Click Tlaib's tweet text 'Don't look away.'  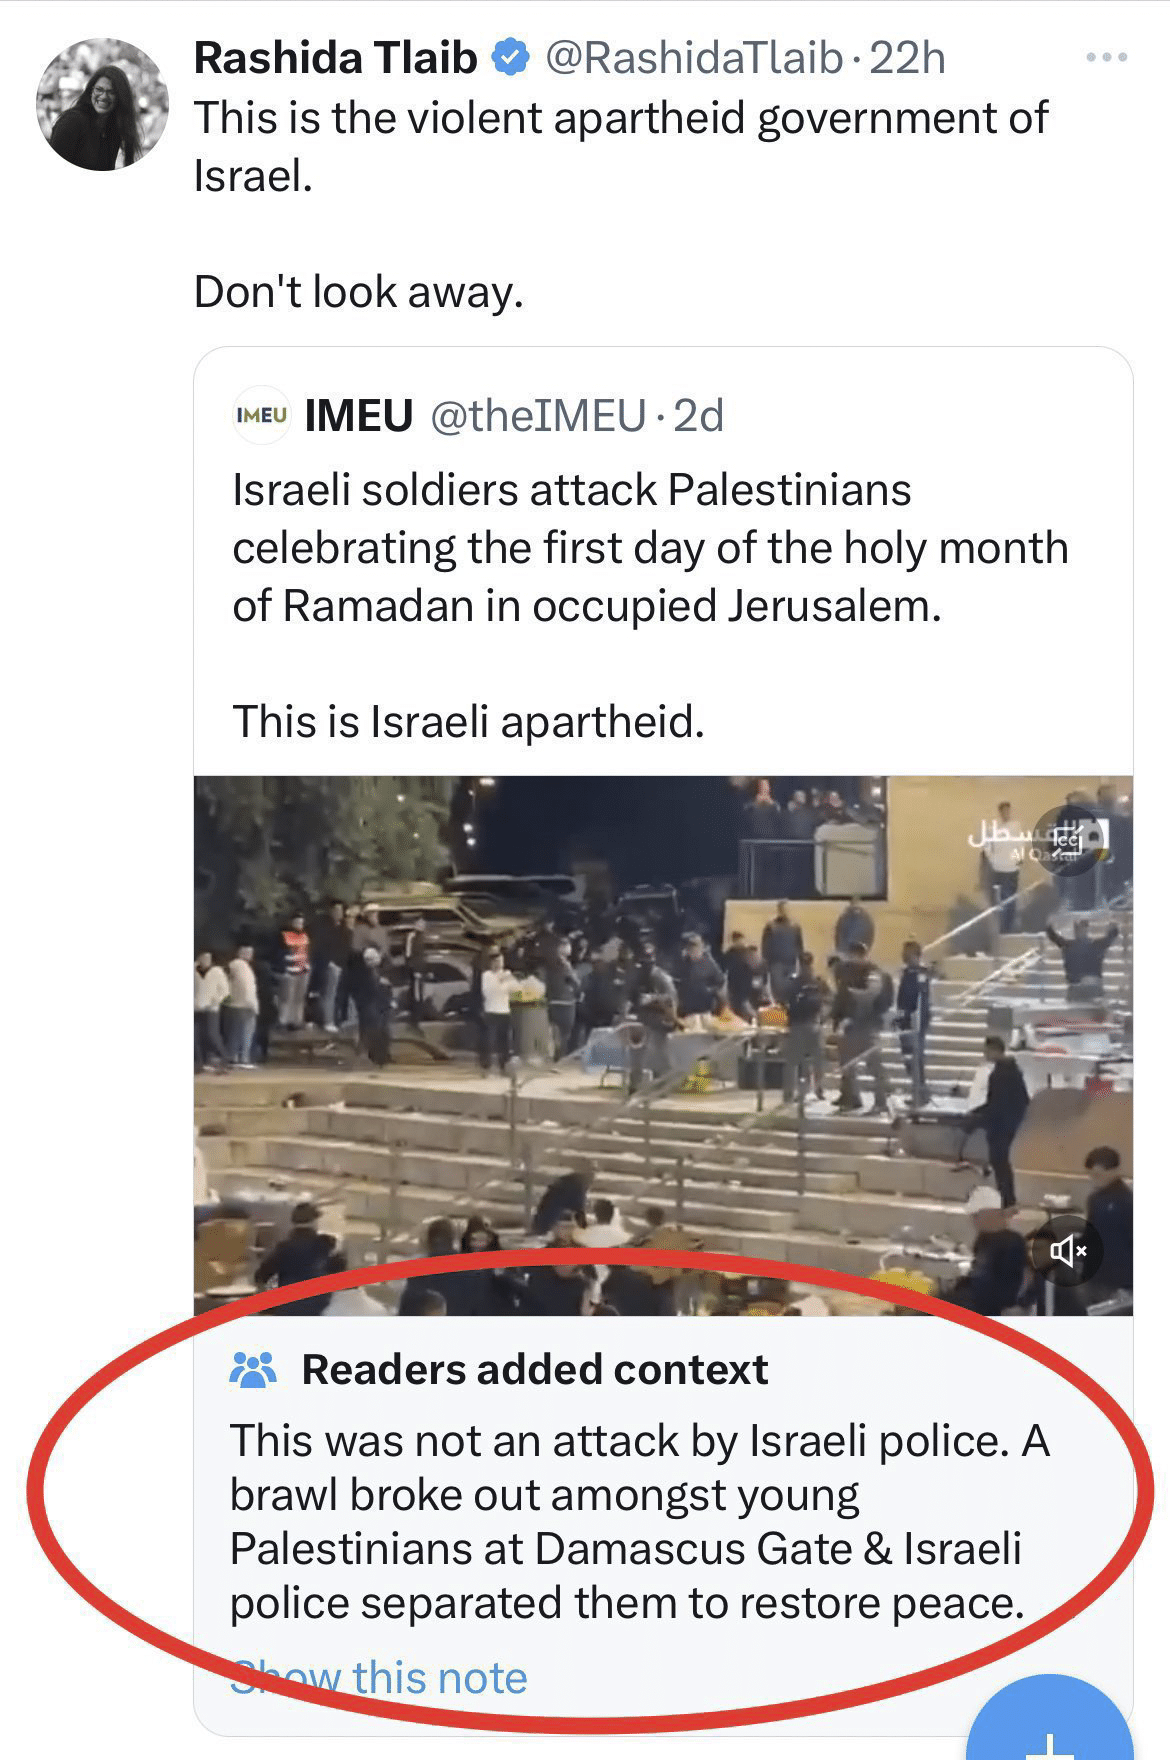point(359,292)
